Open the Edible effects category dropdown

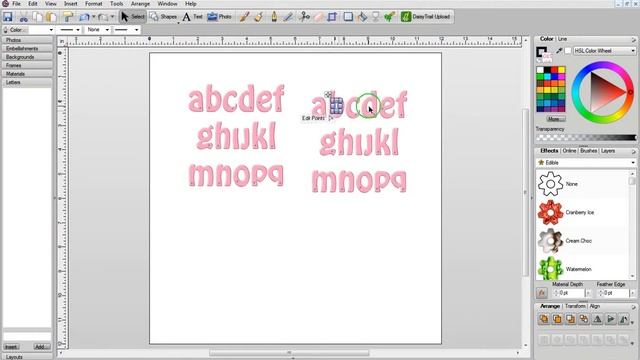click(x=586, y=162)
